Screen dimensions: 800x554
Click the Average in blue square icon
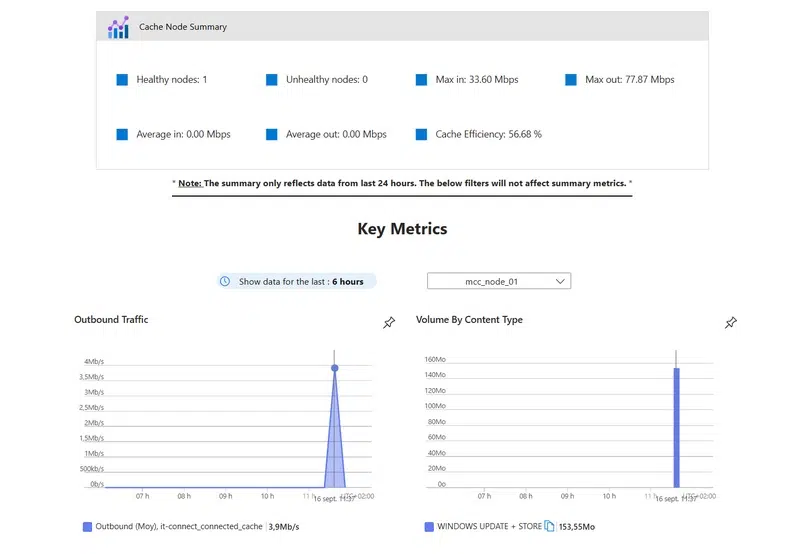click(123, 134)
